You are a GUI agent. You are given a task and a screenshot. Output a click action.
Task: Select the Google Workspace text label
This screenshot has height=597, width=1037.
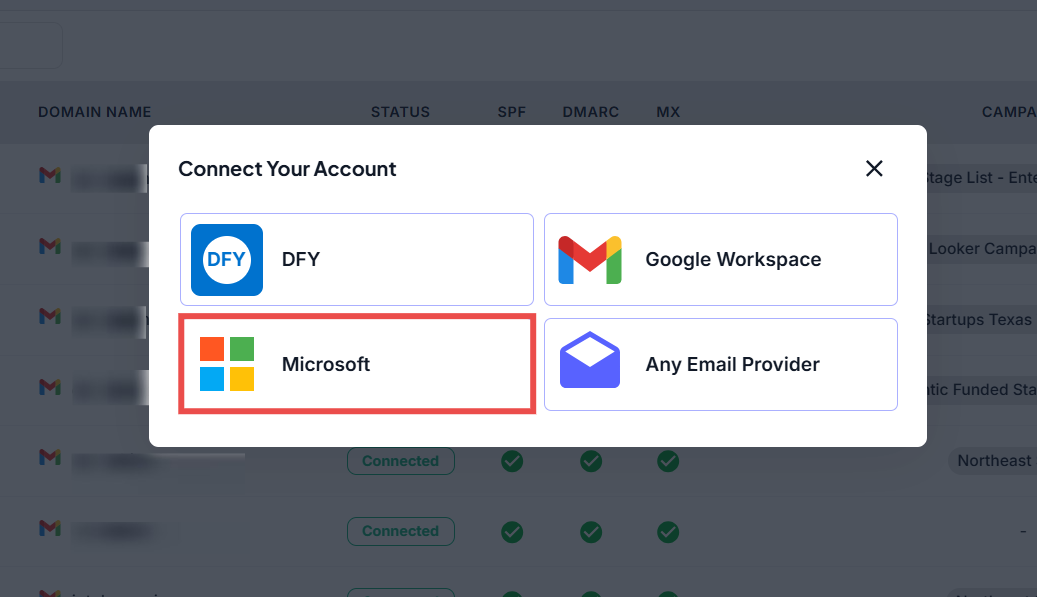[733, 260]
